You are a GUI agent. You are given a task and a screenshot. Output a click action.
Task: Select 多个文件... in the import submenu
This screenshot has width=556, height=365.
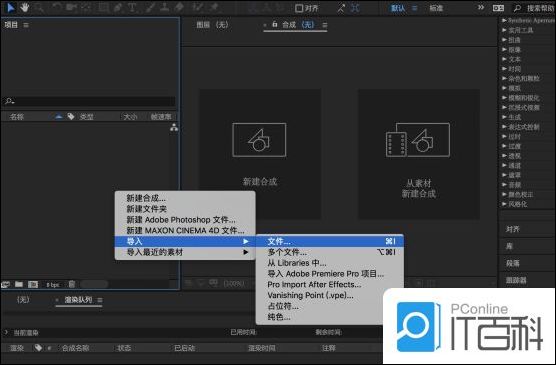329,252
